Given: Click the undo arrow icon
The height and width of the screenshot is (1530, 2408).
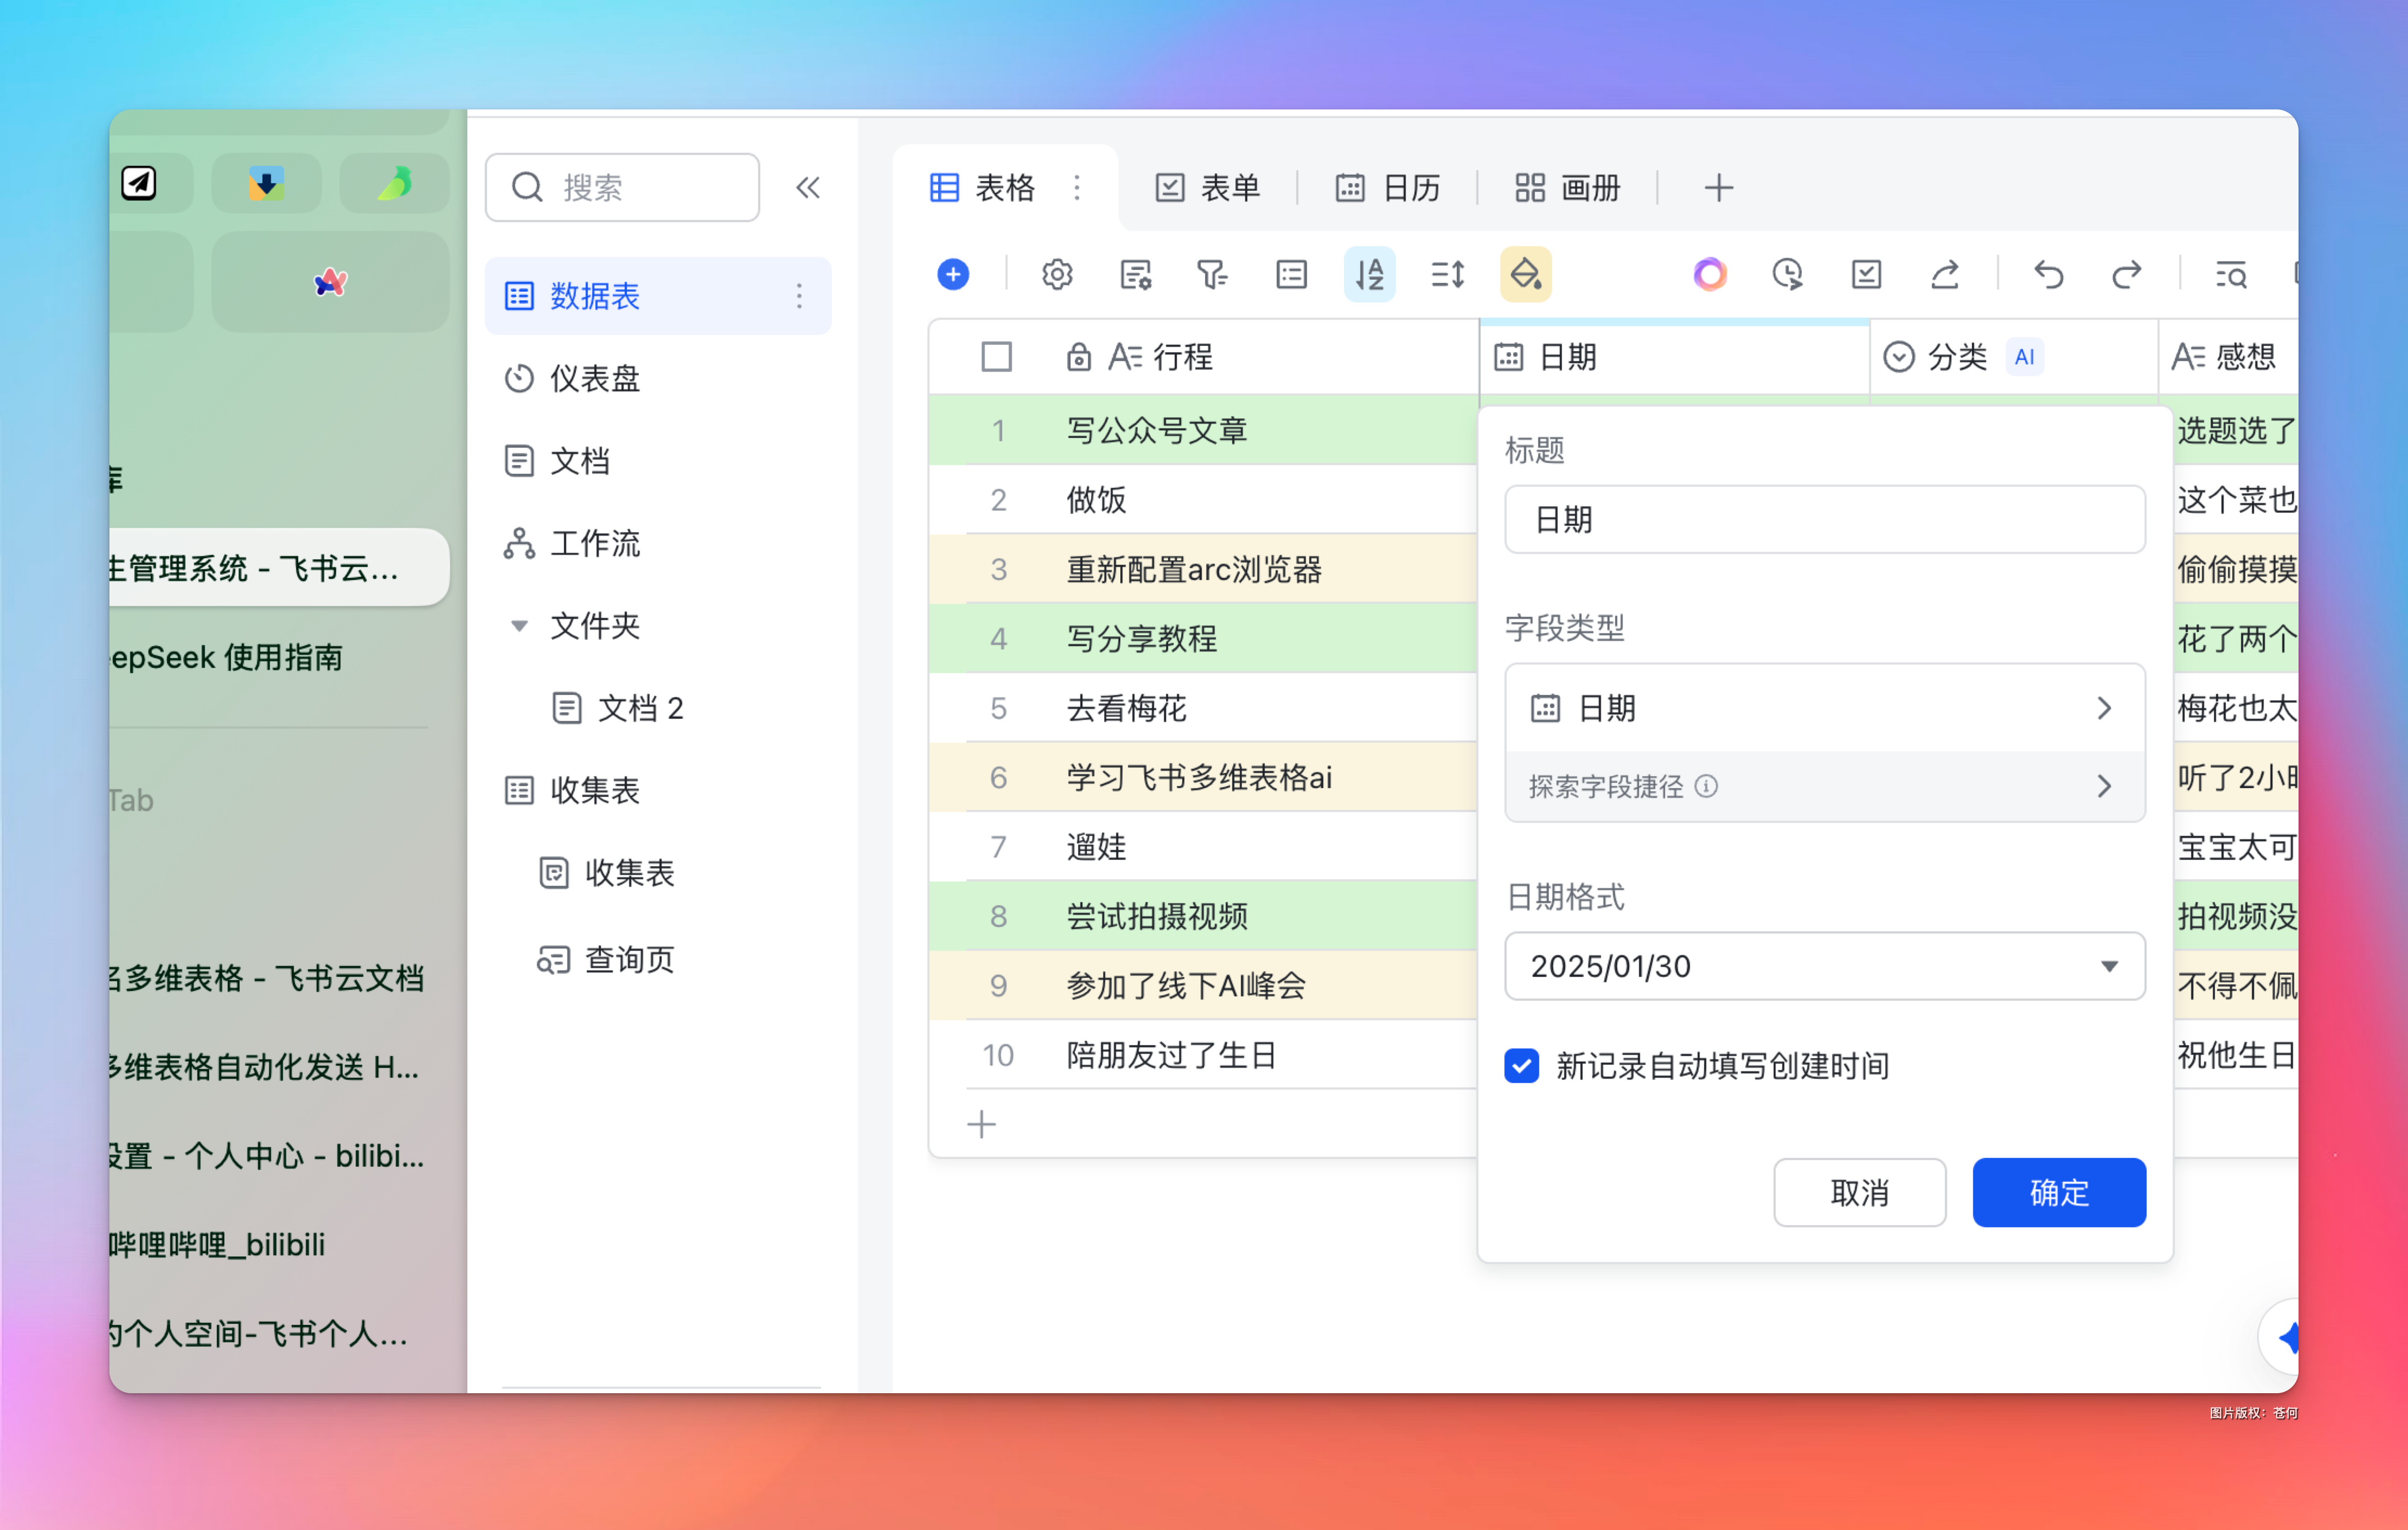Looking at the screenshot, I should [2048, 274].
